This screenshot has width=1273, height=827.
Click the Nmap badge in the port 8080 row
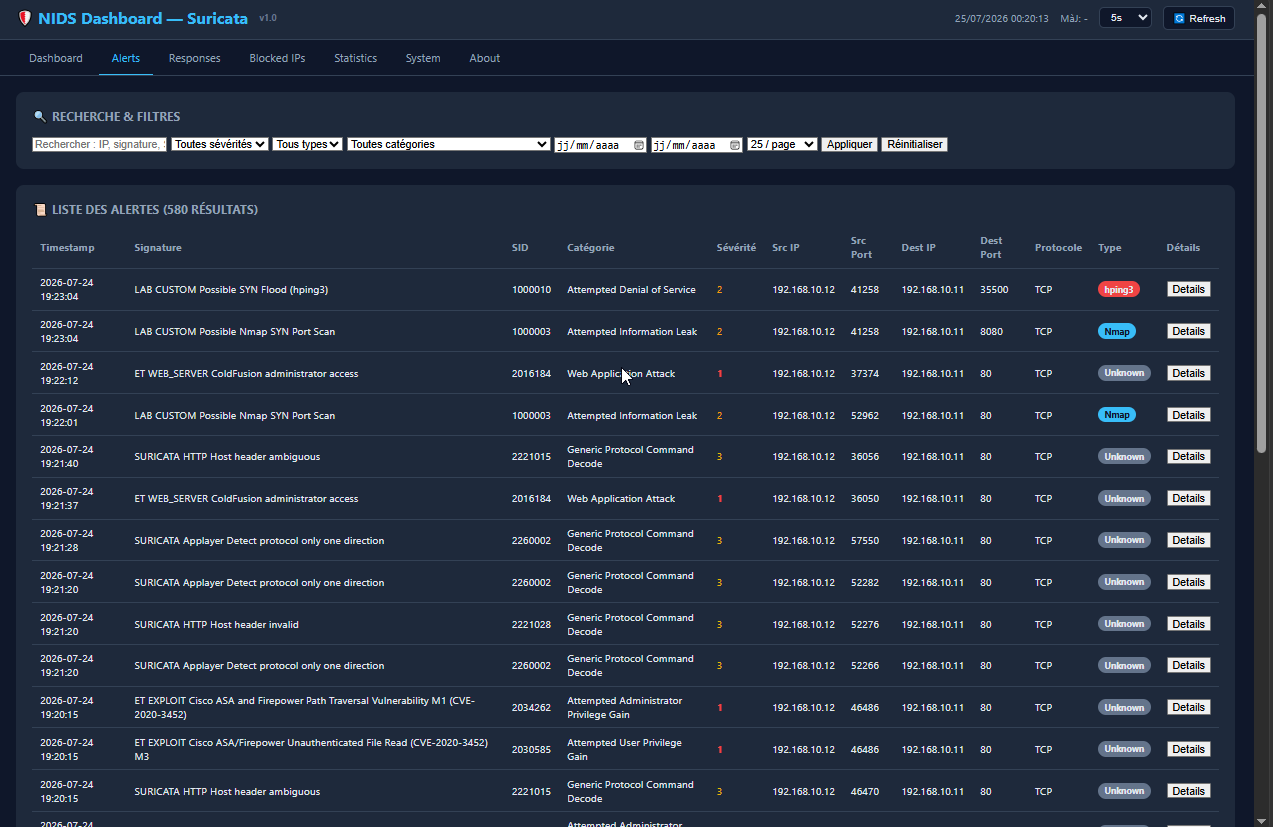[x=1116, y=331]
